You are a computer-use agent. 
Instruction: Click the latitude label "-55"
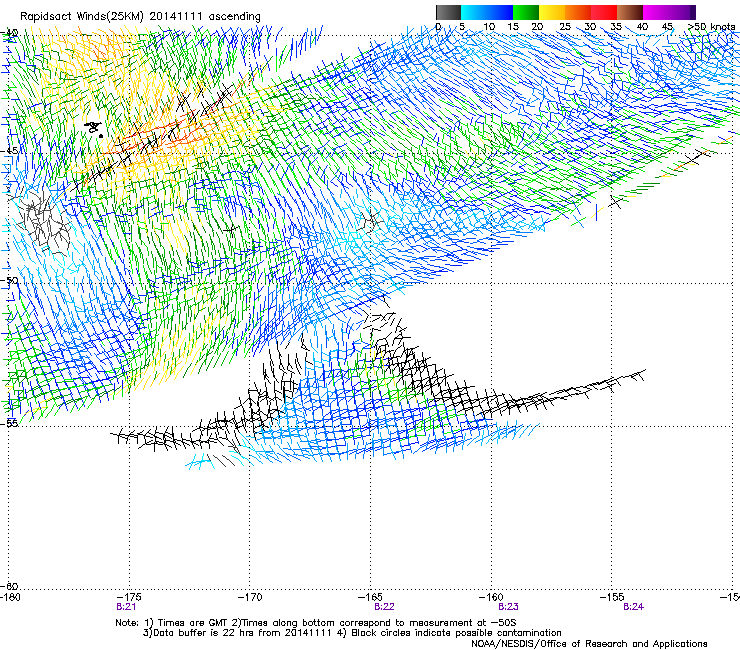point(9,423)
